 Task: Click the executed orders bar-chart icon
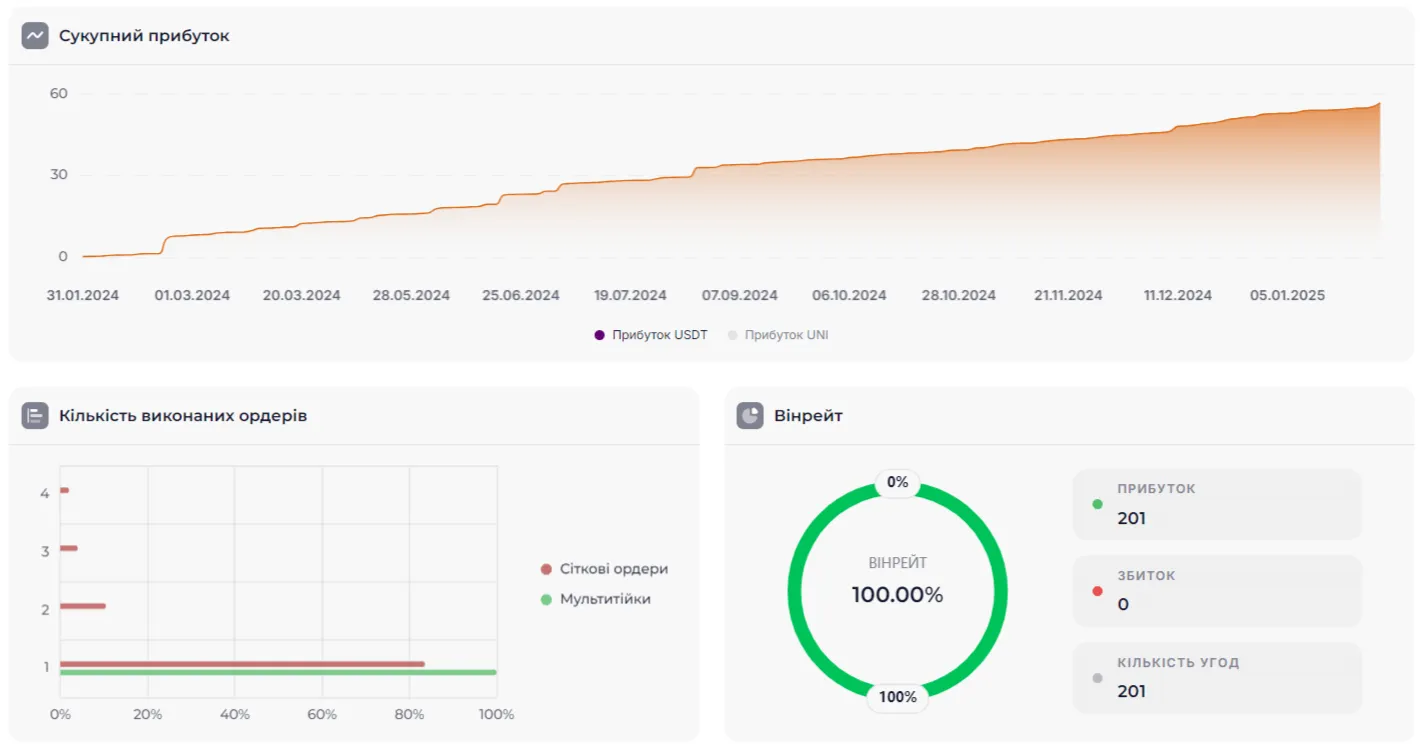click(35, 416)
